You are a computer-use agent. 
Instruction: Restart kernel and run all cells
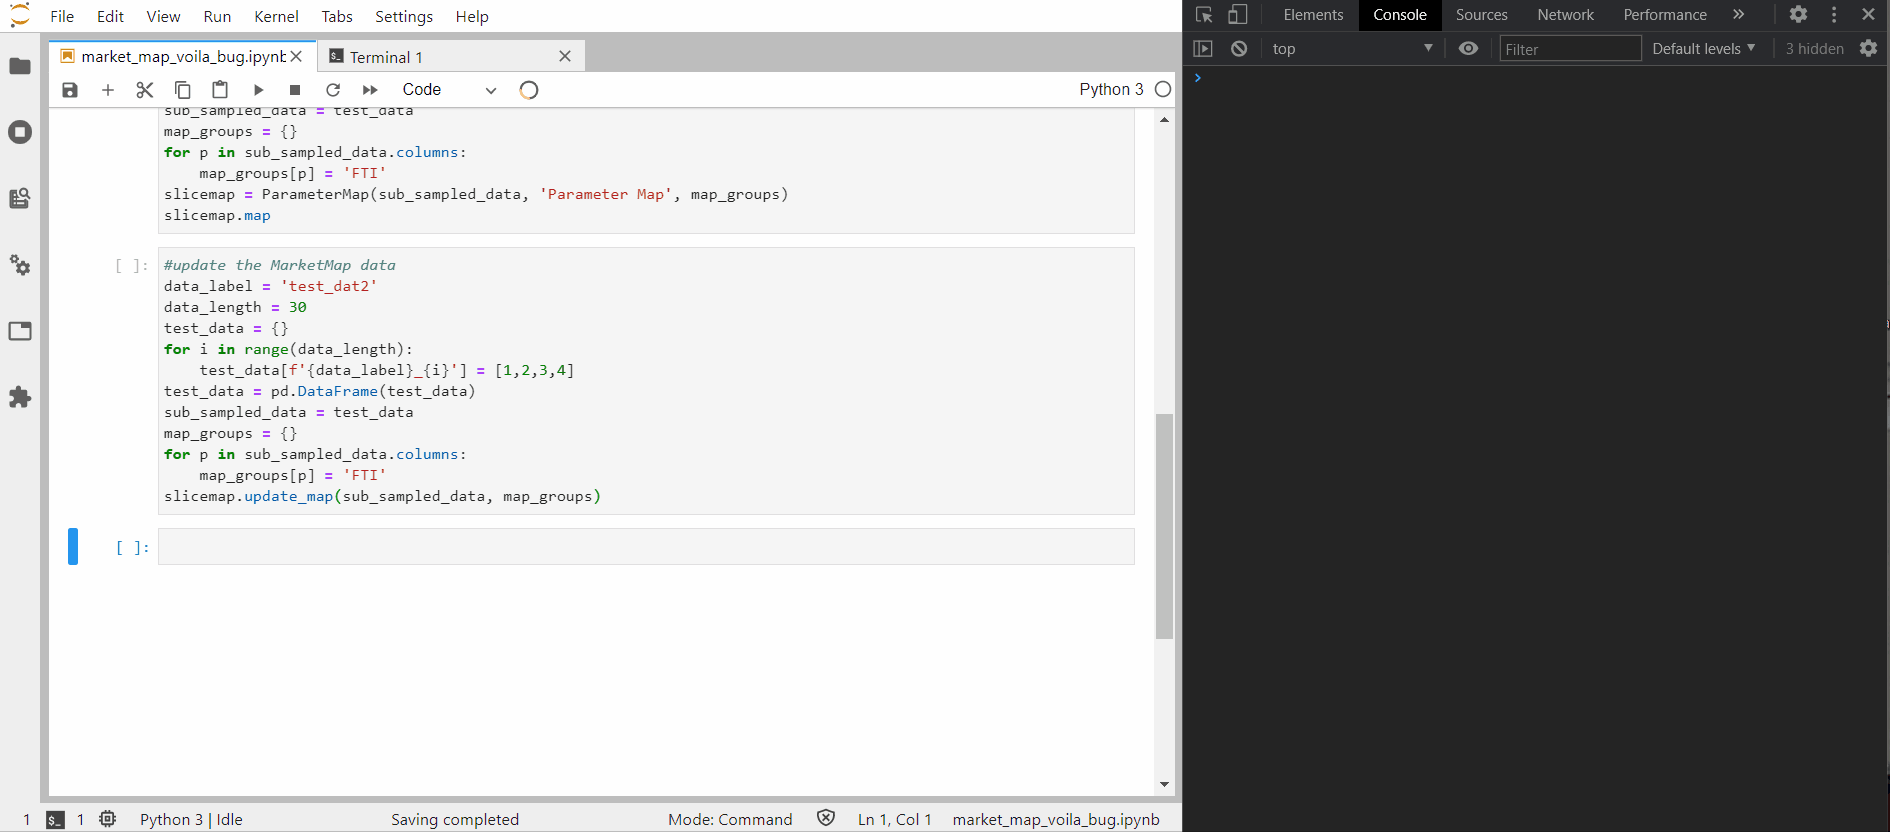[370, 90]
